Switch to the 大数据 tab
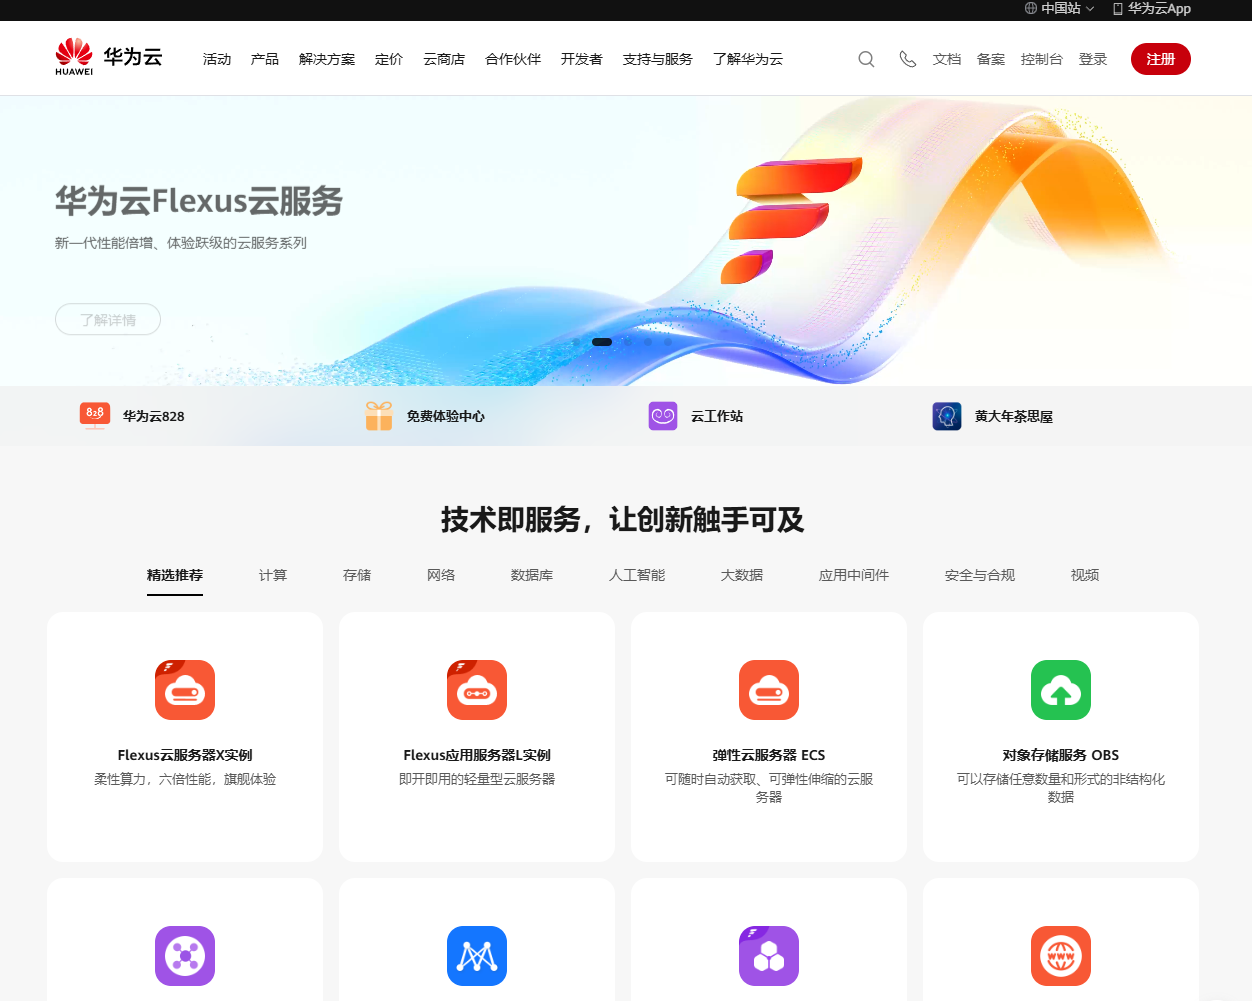 point(742,575)
